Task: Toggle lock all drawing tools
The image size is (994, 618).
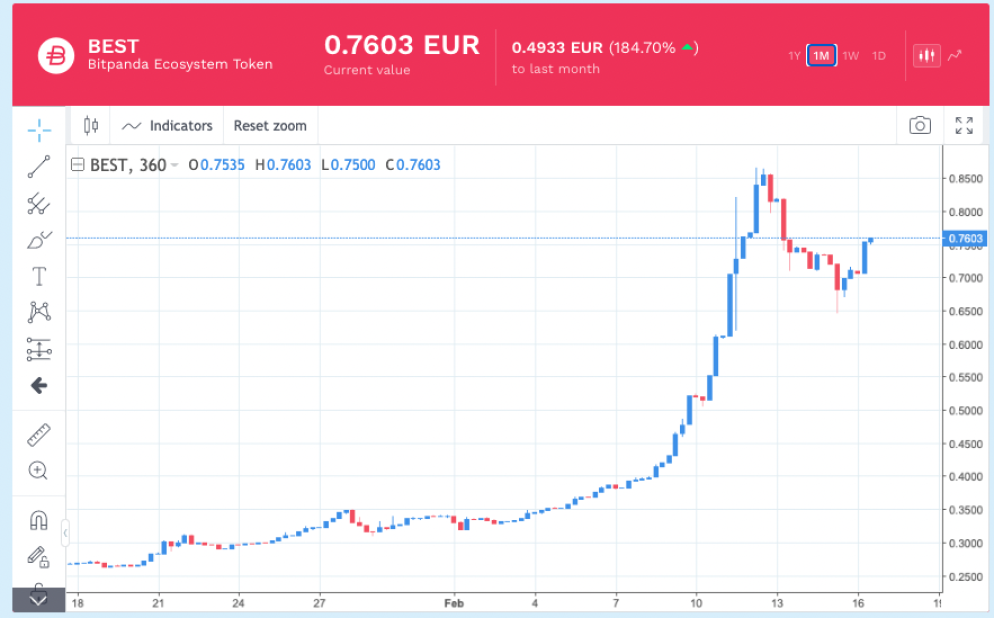Action: click(x=38, y=557)
